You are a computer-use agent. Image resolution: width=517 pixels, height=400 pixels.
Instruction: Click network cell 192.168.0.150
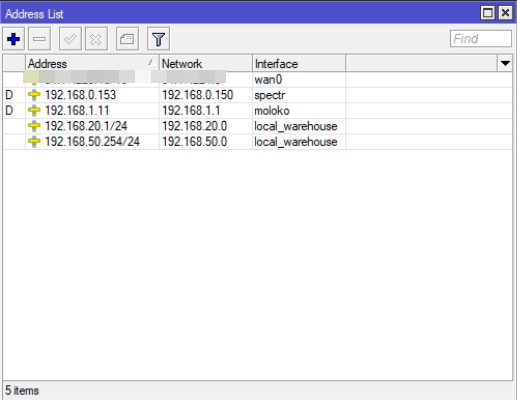pos(198,95)
